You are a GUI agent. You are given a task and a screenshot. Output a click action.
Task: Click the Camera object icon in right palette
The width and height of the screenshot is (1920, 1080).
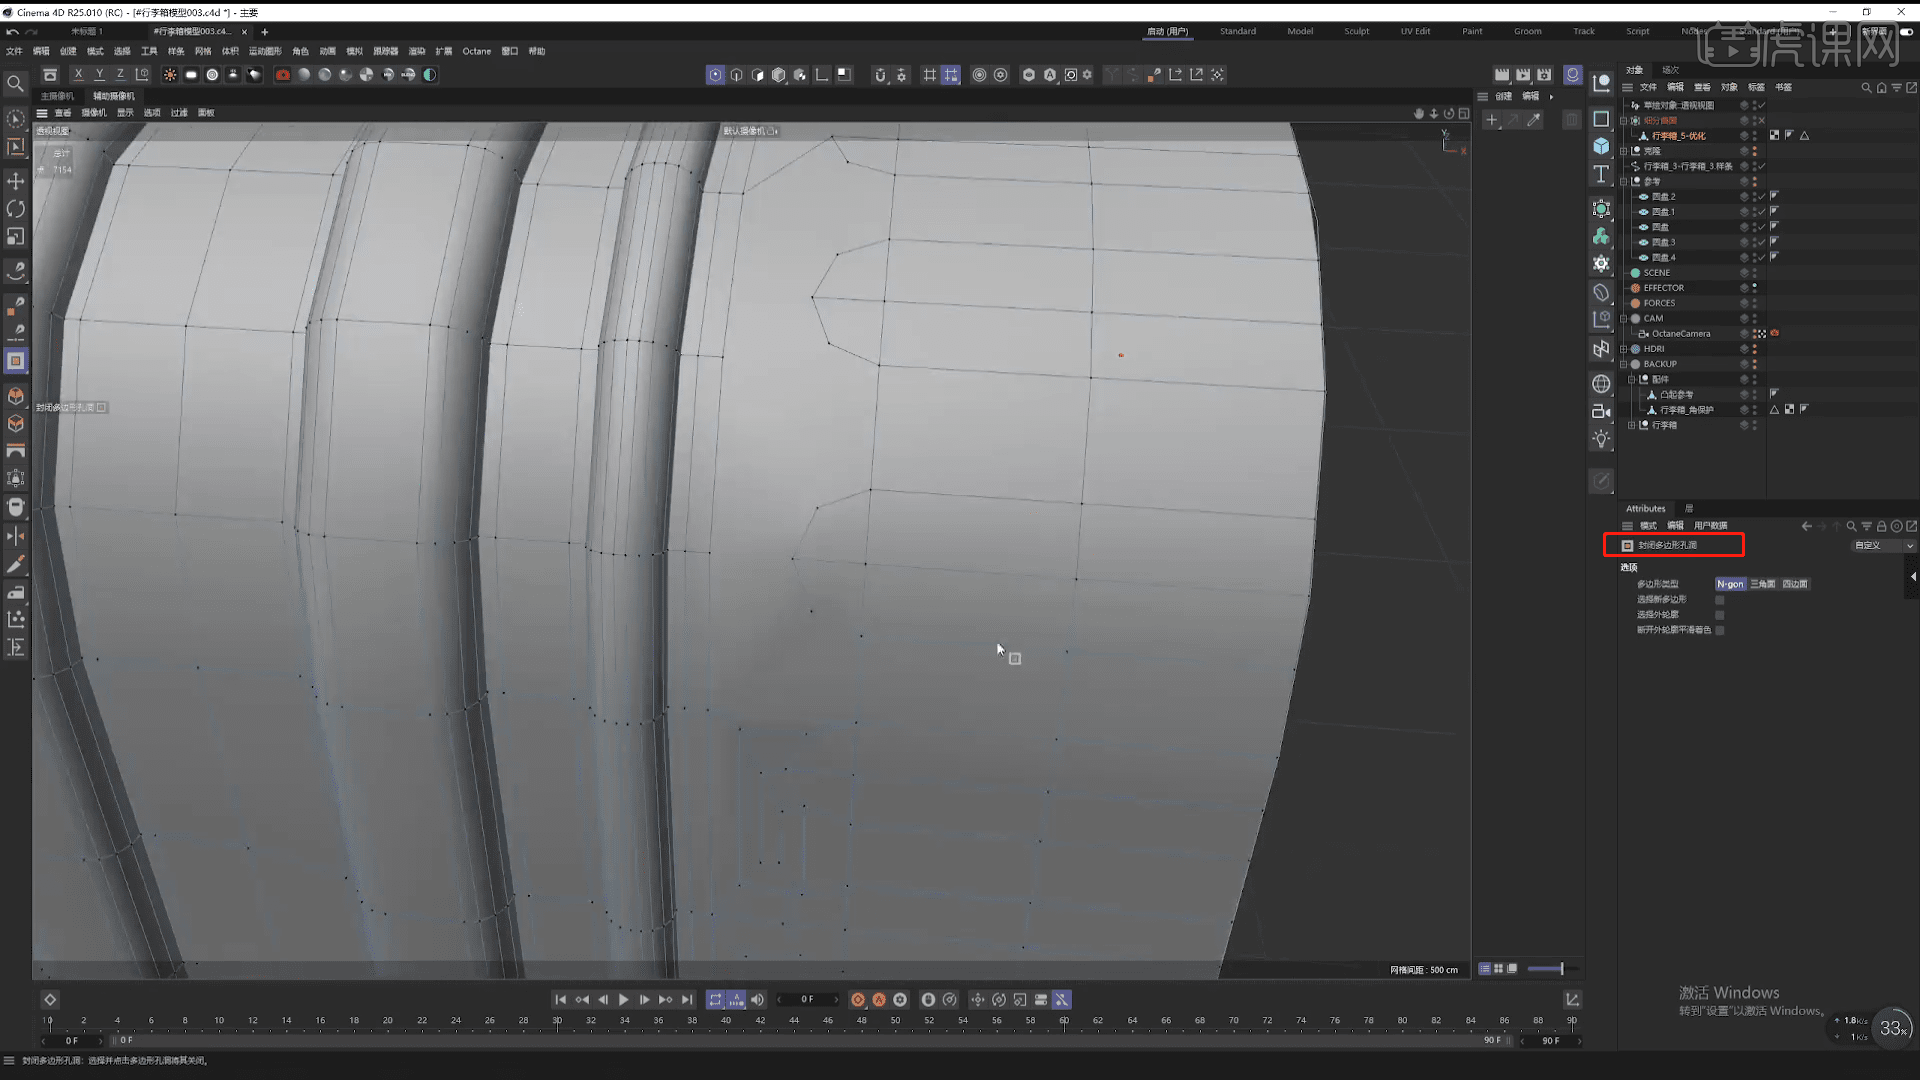tap(1601, 411)
